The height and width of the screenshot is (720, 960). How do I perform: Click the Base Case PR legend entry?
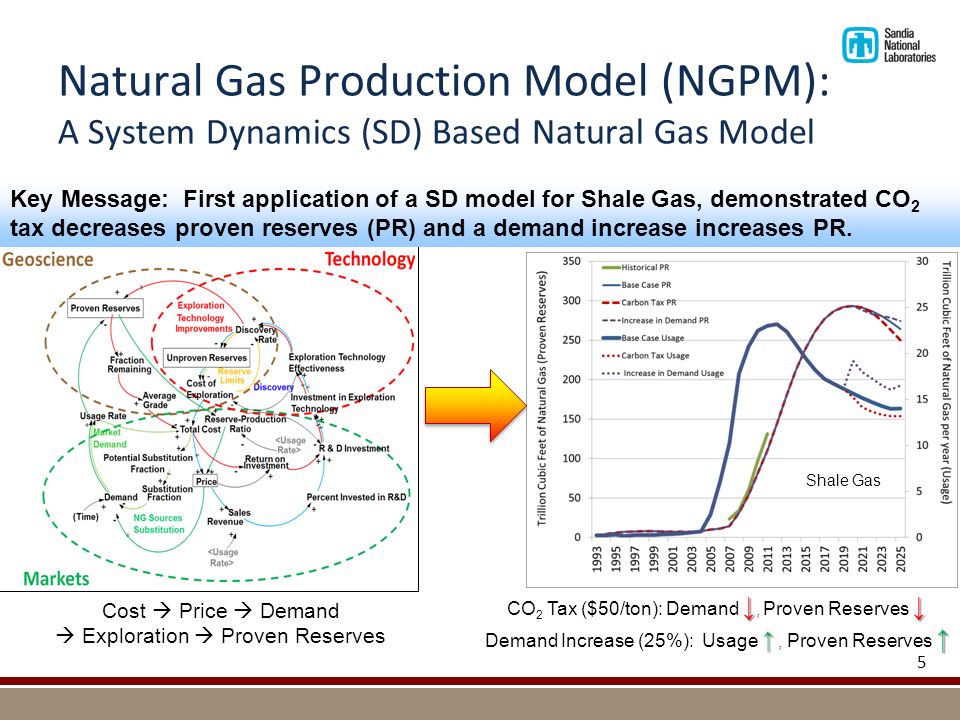637,285
